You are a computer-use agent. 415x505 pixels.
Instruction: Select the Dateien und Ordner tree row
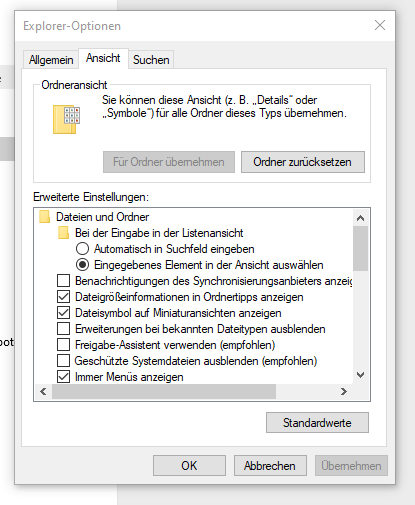tap(103, 217)
